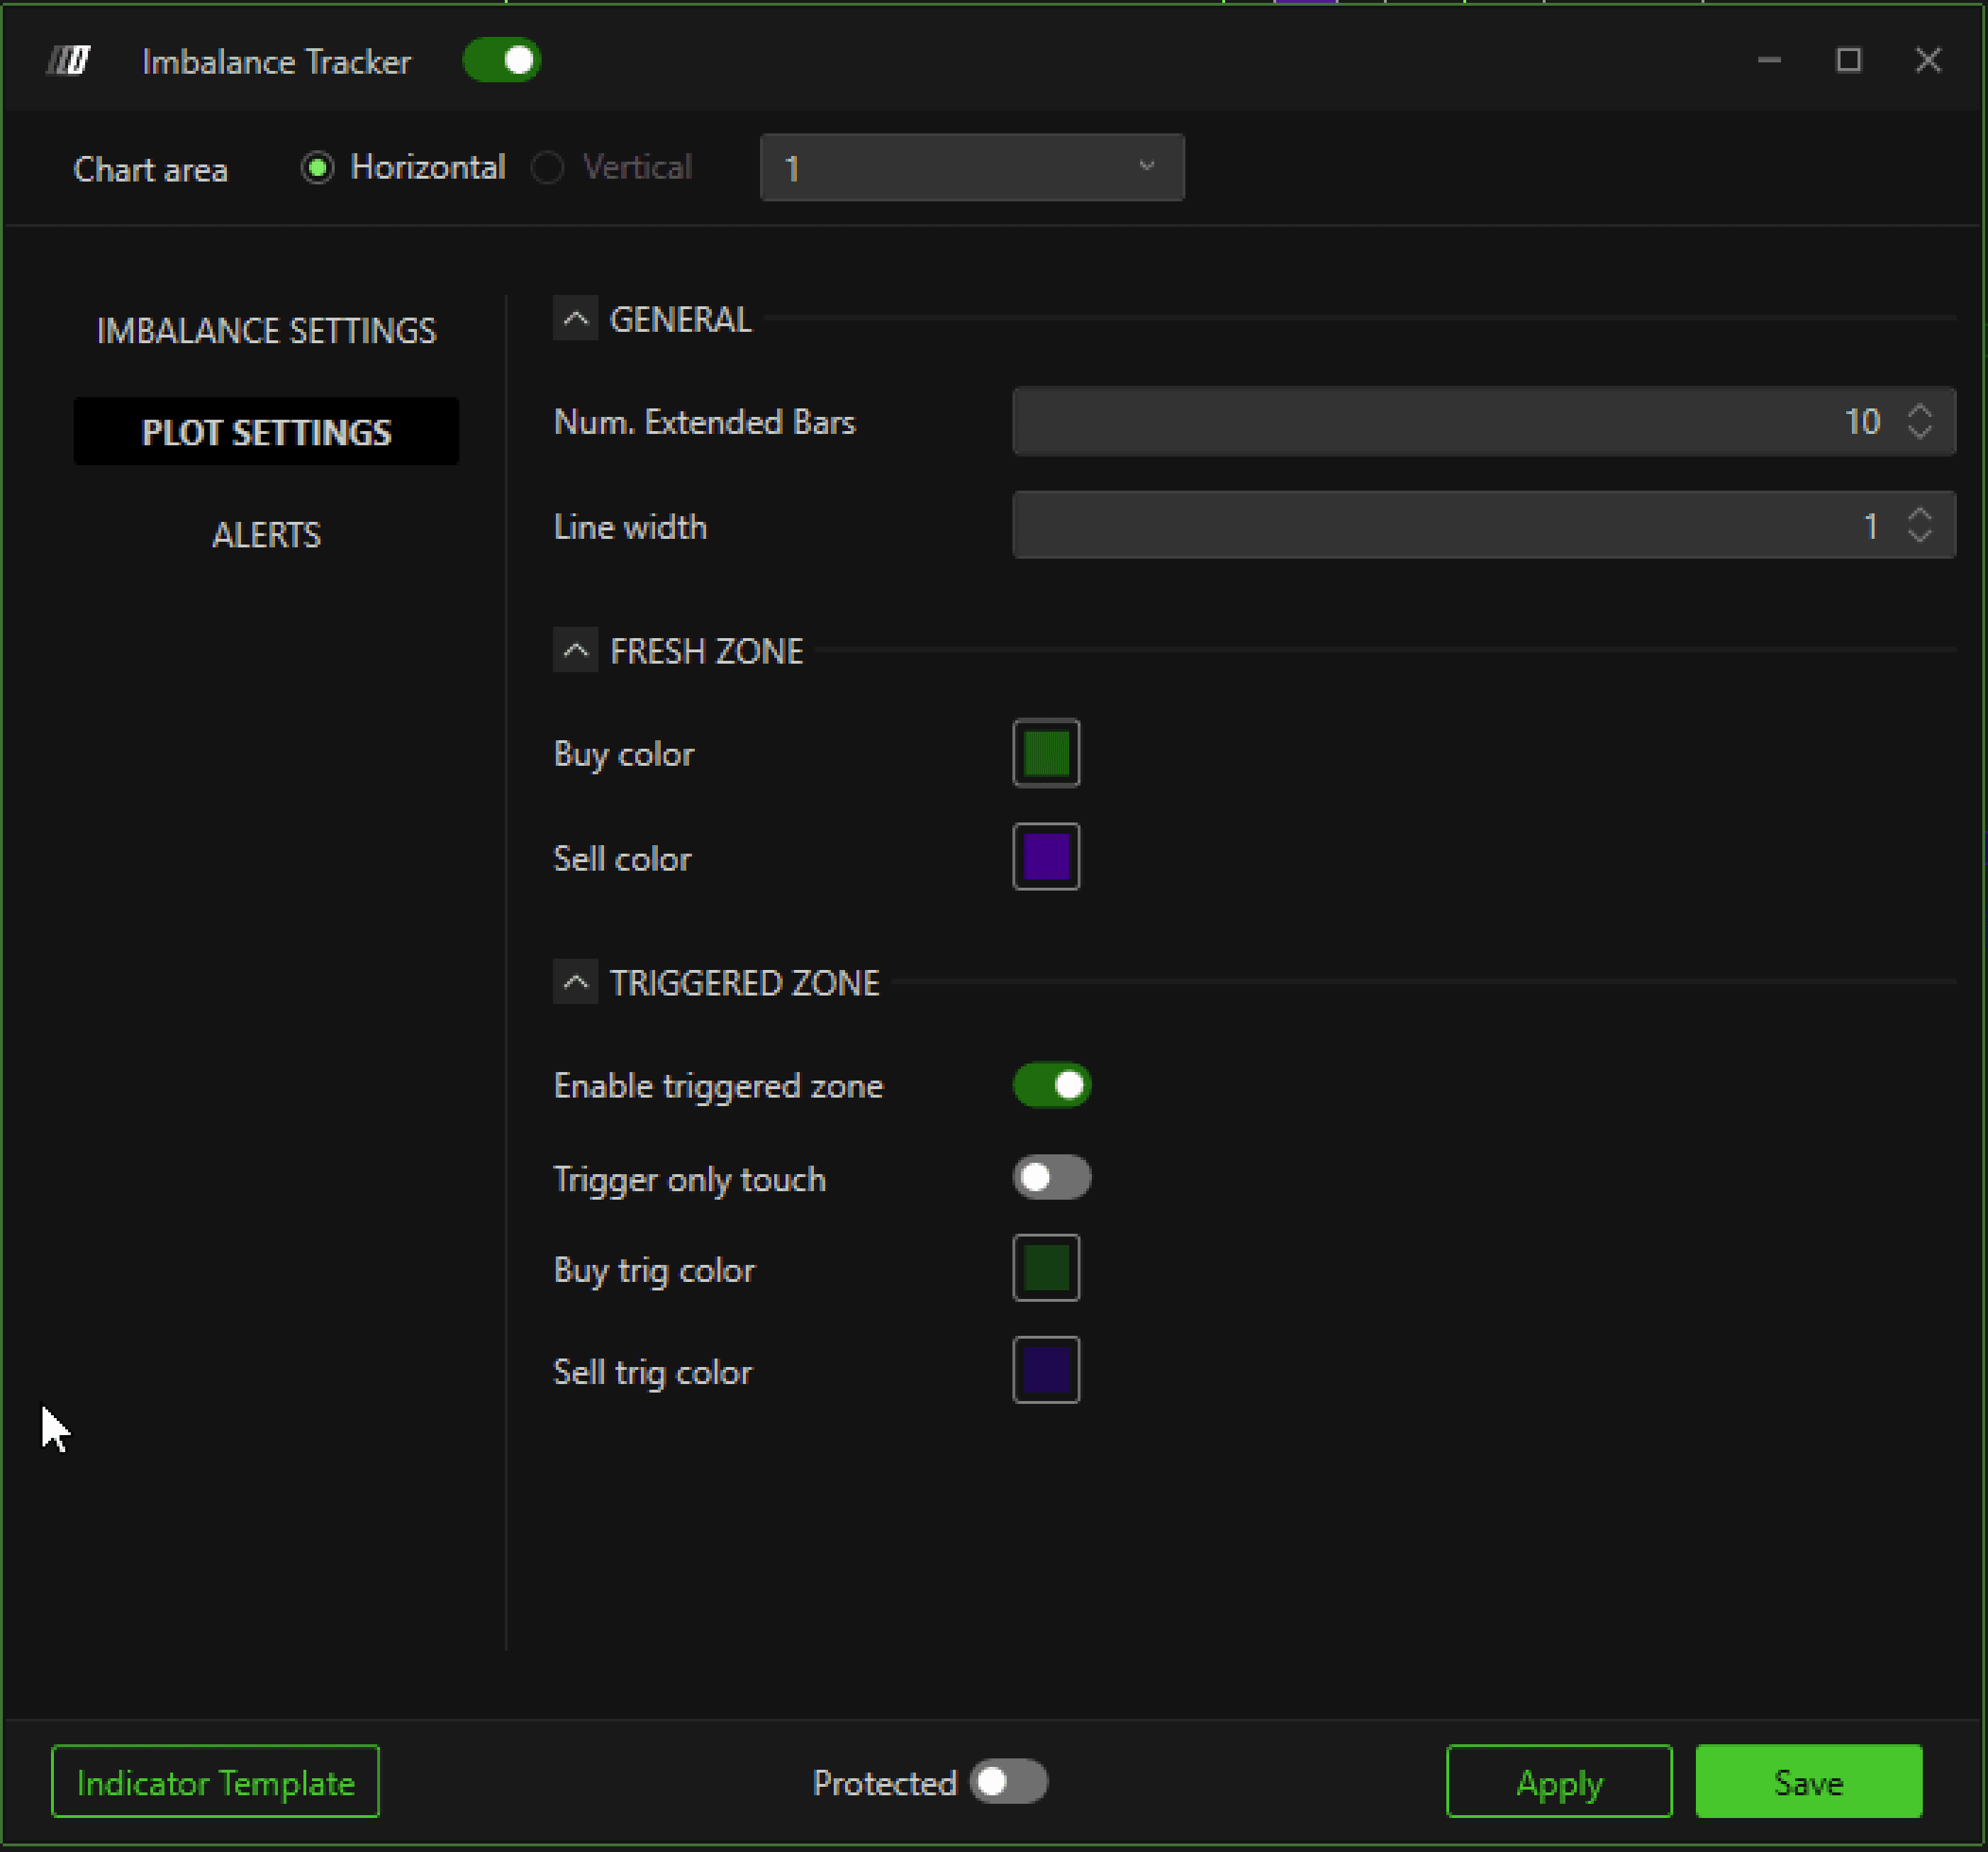Open the IMBALANCE SETTINGS tab
1988x1852 pixels.
266,331
